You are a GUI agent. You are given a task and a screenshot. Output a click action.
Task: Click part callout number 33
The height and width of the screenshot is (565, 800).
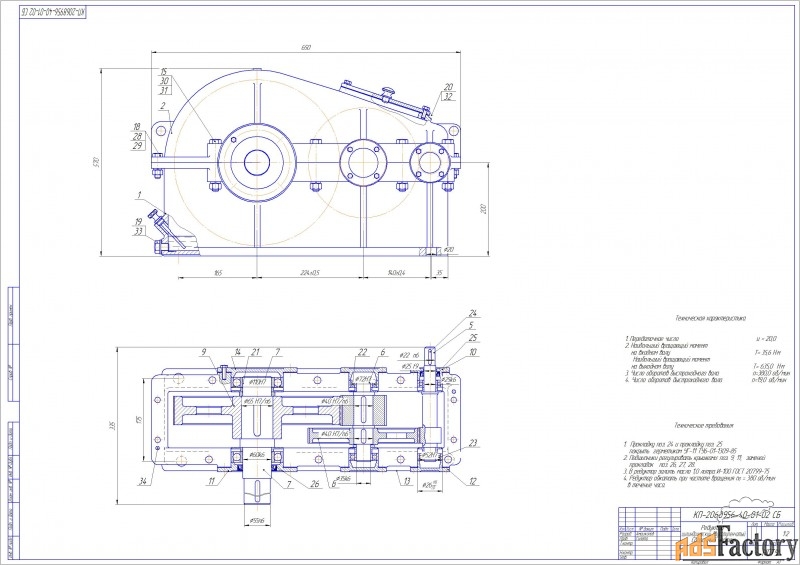point(138,231)
